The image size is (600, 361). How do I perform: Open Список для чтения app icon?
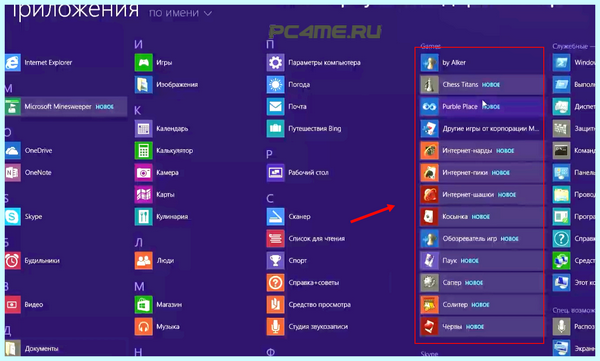tap(276, 238)
